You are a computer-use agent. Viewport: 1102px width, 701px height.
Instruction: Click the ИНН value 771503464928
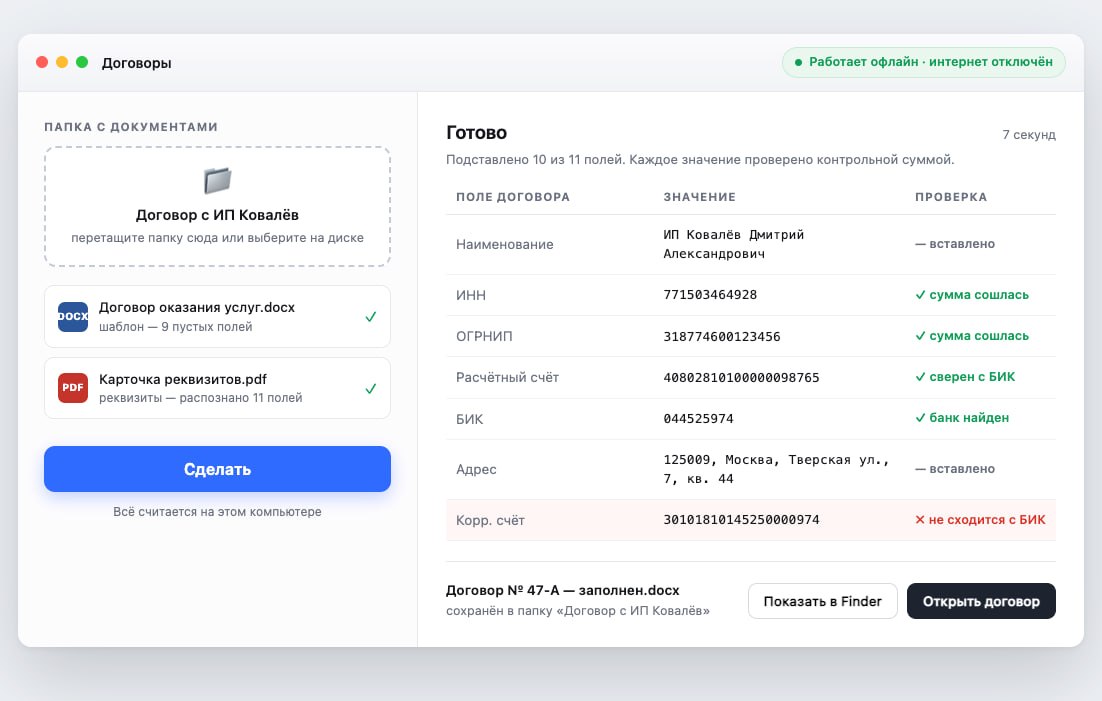click(x=710, y=295)
